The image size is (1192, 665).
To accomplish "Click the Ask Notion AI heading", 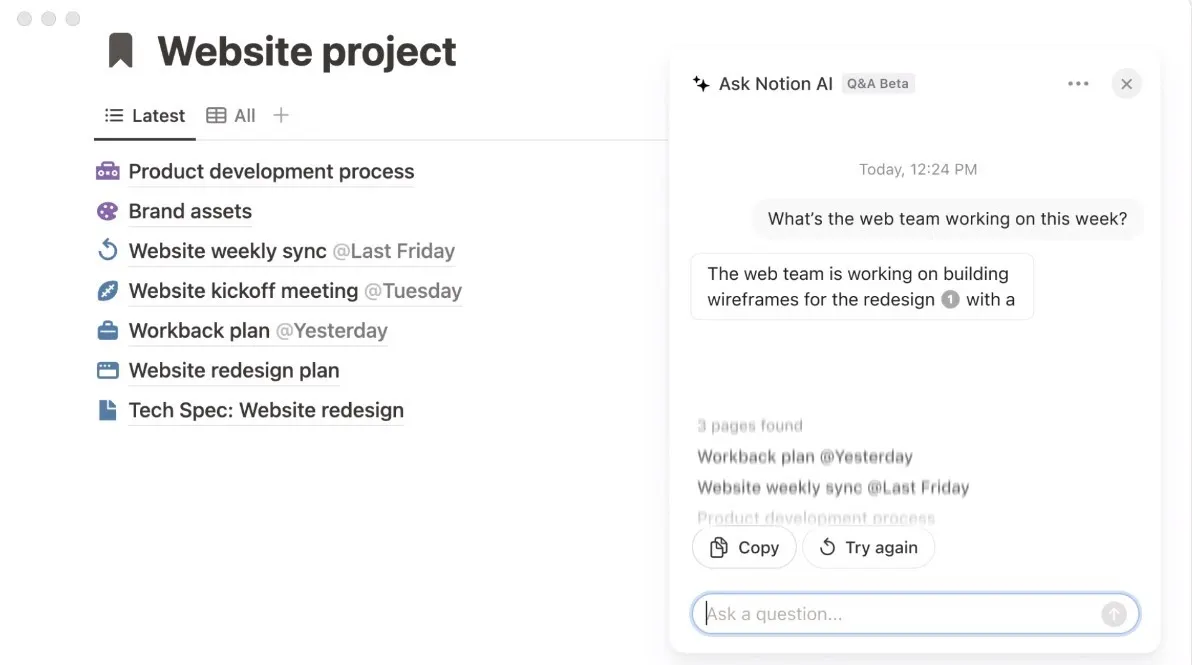I will [x=775, y=84].
